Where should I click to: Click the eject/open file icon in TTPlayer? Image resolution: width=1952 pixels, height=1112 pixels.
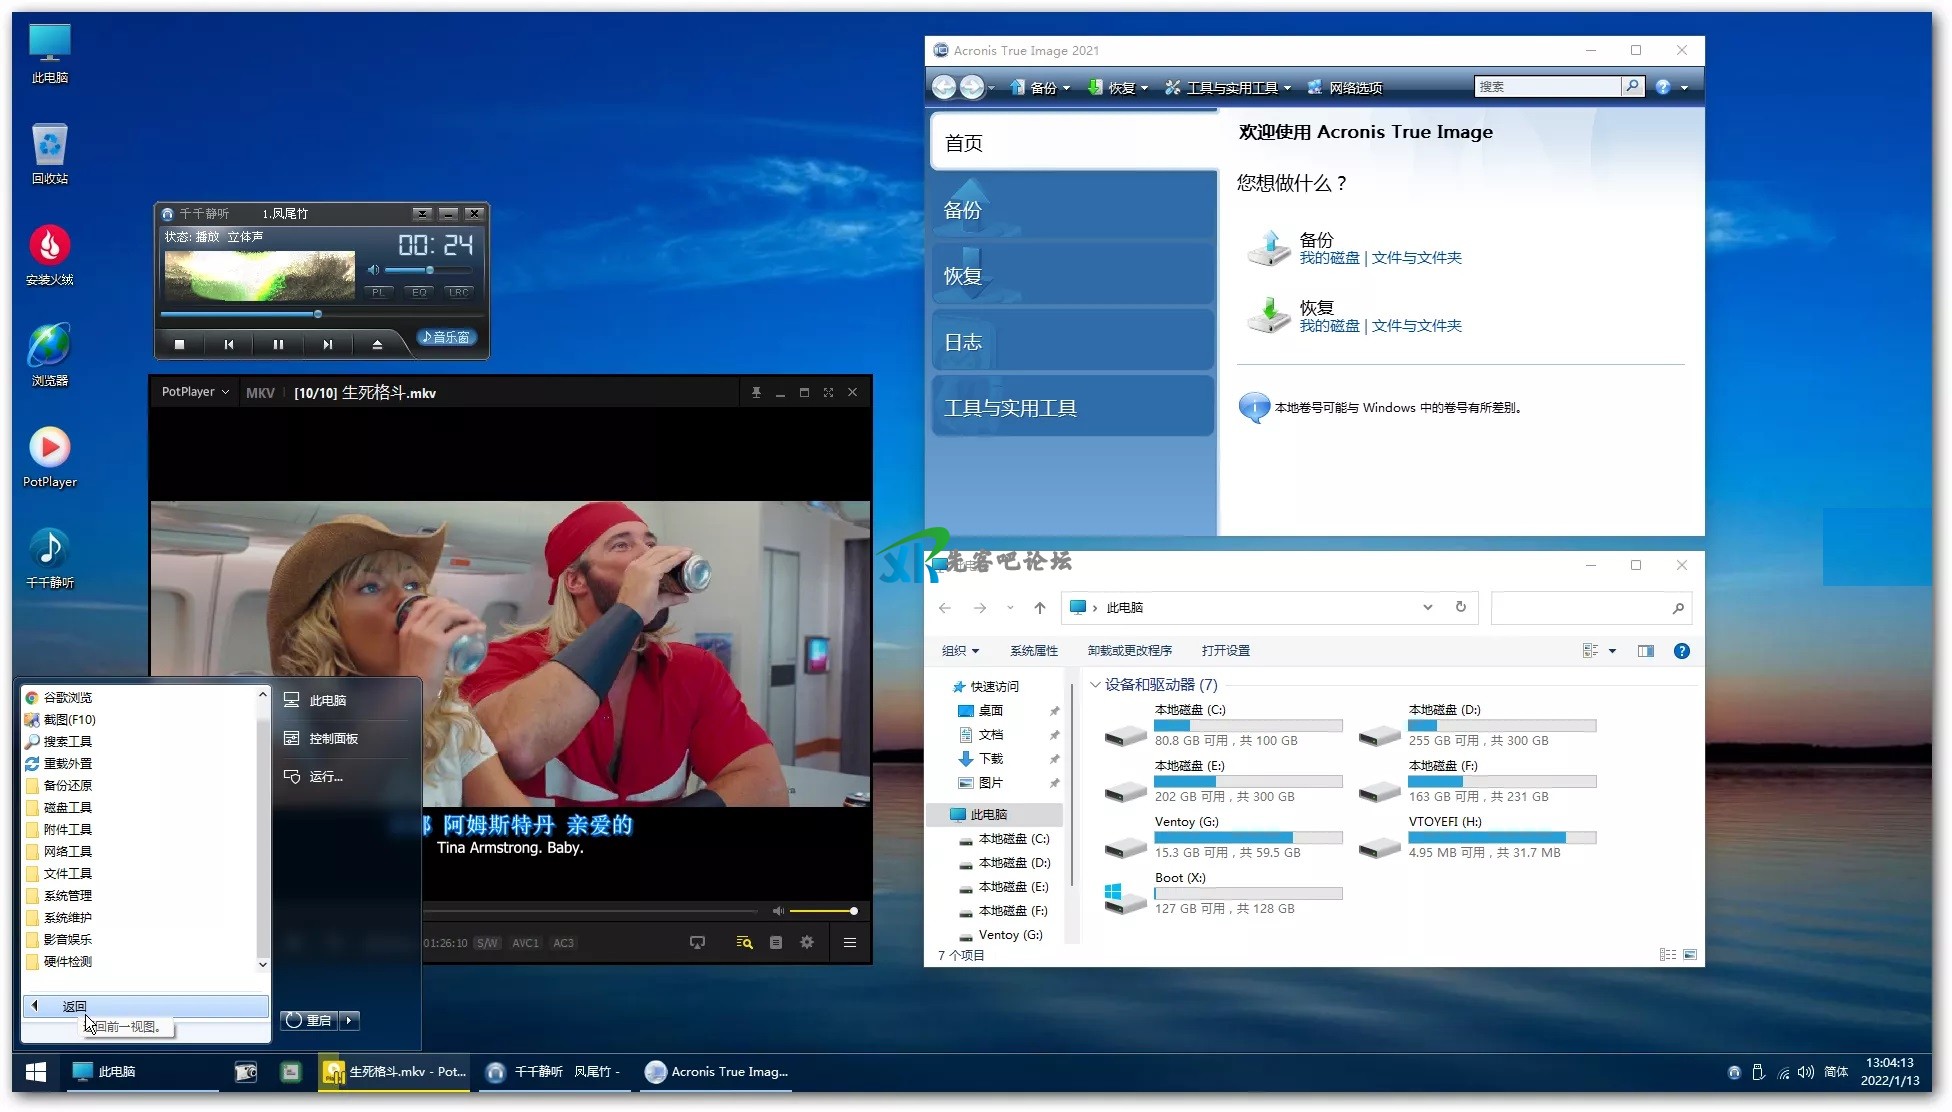click(377, 344)
